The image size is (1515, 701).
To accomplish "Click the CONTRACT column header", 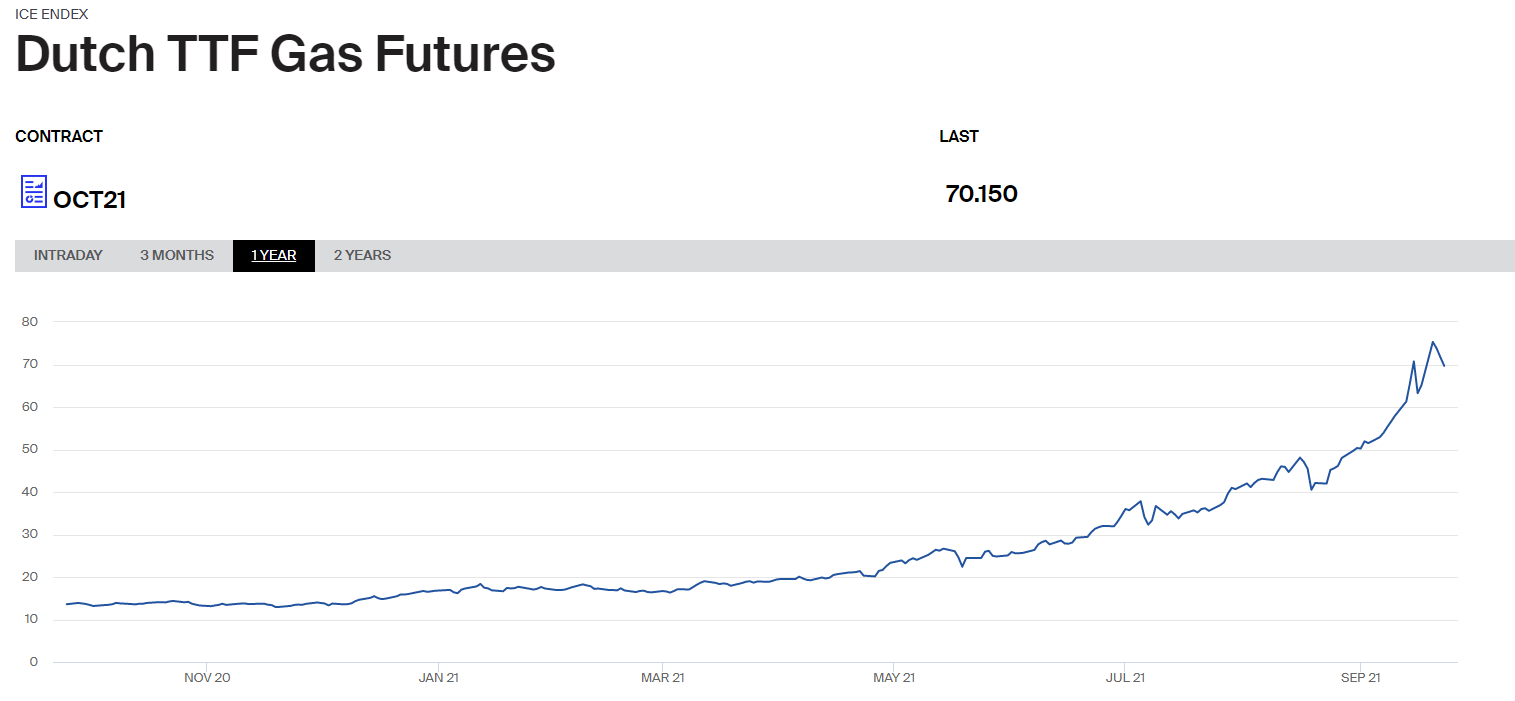I will tap(59, 136).
